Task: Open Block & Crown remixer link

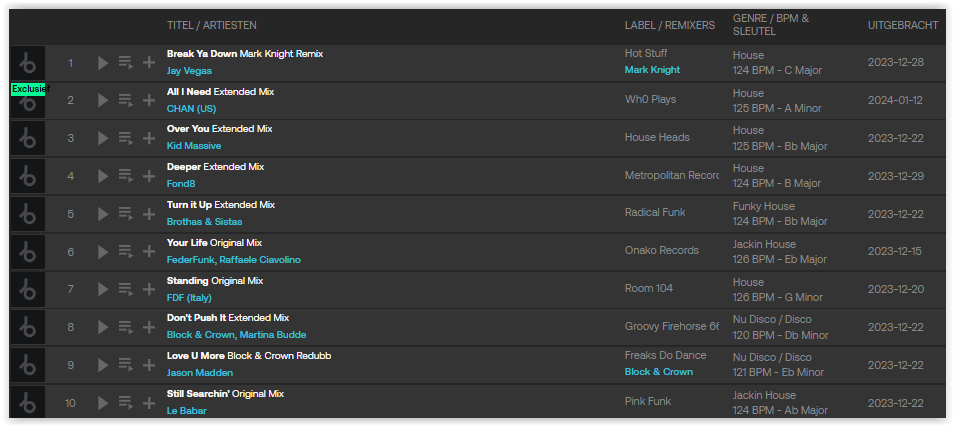Action: [x=659, y=371]
